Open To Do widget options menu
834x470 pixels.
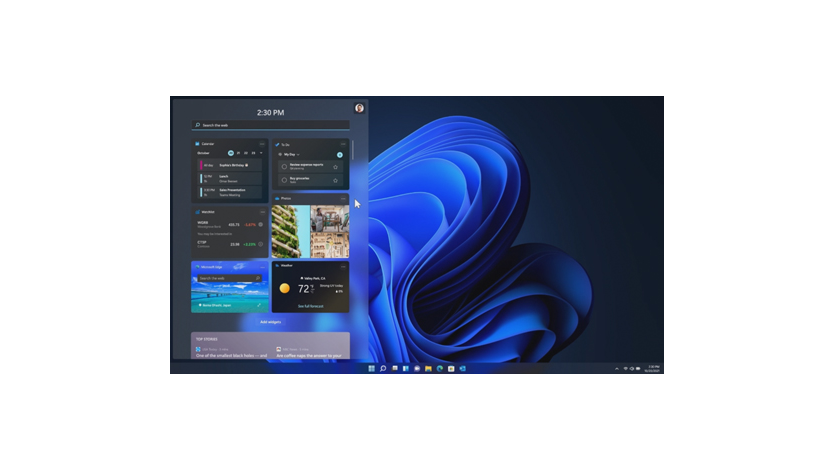pyautogui.click(x=343, y=144)
